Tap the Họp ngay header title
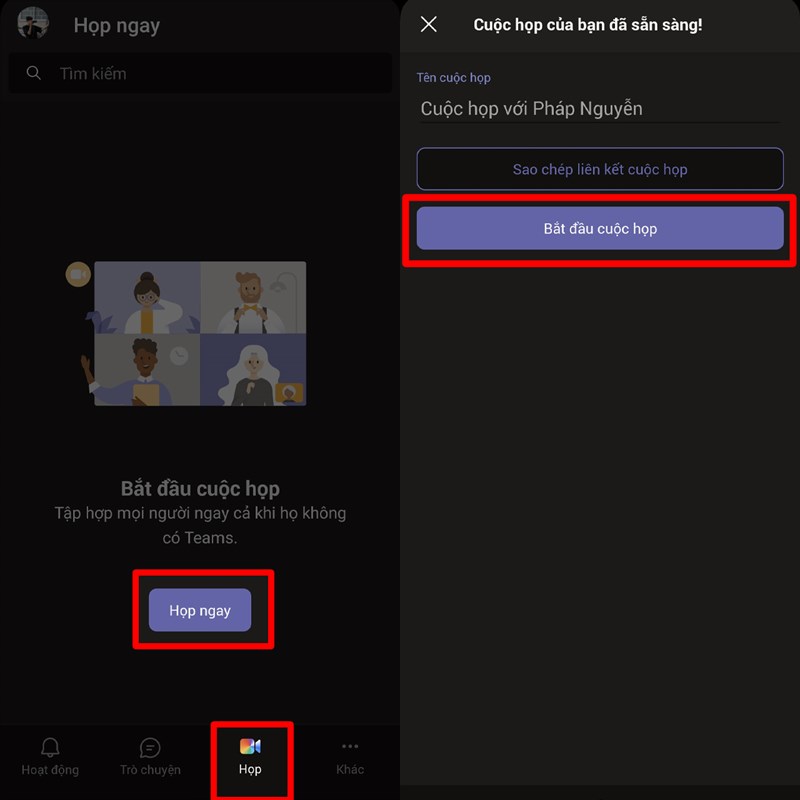The width and height of the screenshot is (800, 800). tap(117, 26)
